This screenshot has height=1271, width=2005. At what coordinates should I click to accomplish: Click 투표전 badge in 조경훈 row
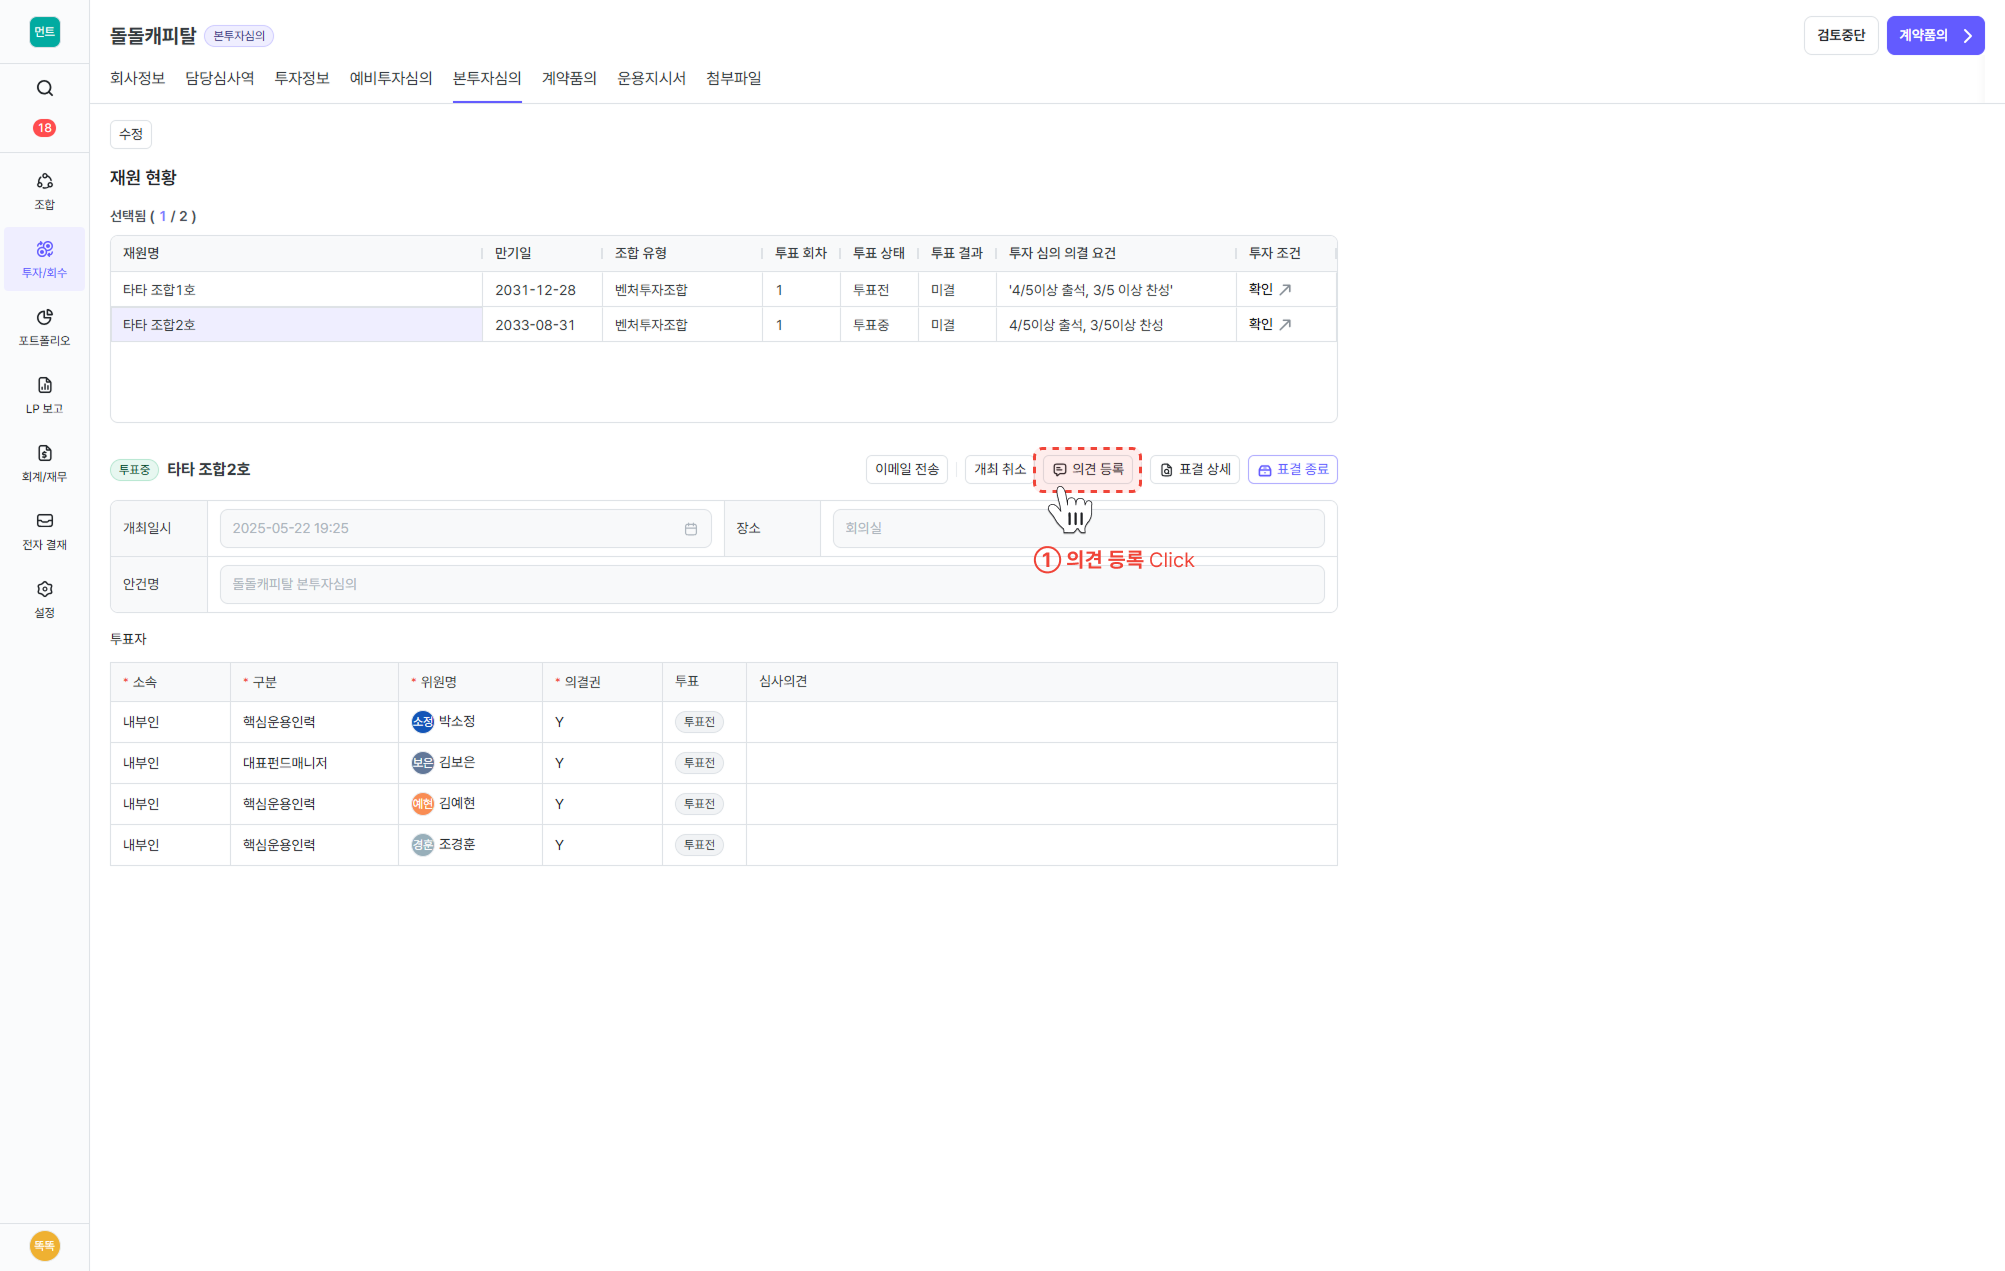tap(699, 844)
